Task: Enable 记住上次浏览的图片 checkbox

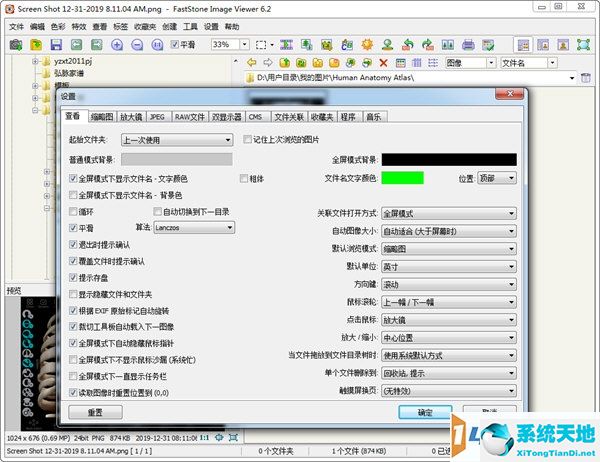Action: [x=247, y=139]
